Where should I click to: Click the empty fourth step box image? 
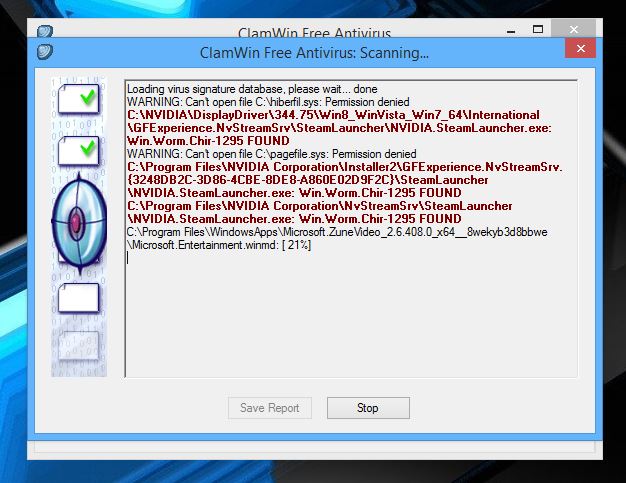(x=79, y=298)
